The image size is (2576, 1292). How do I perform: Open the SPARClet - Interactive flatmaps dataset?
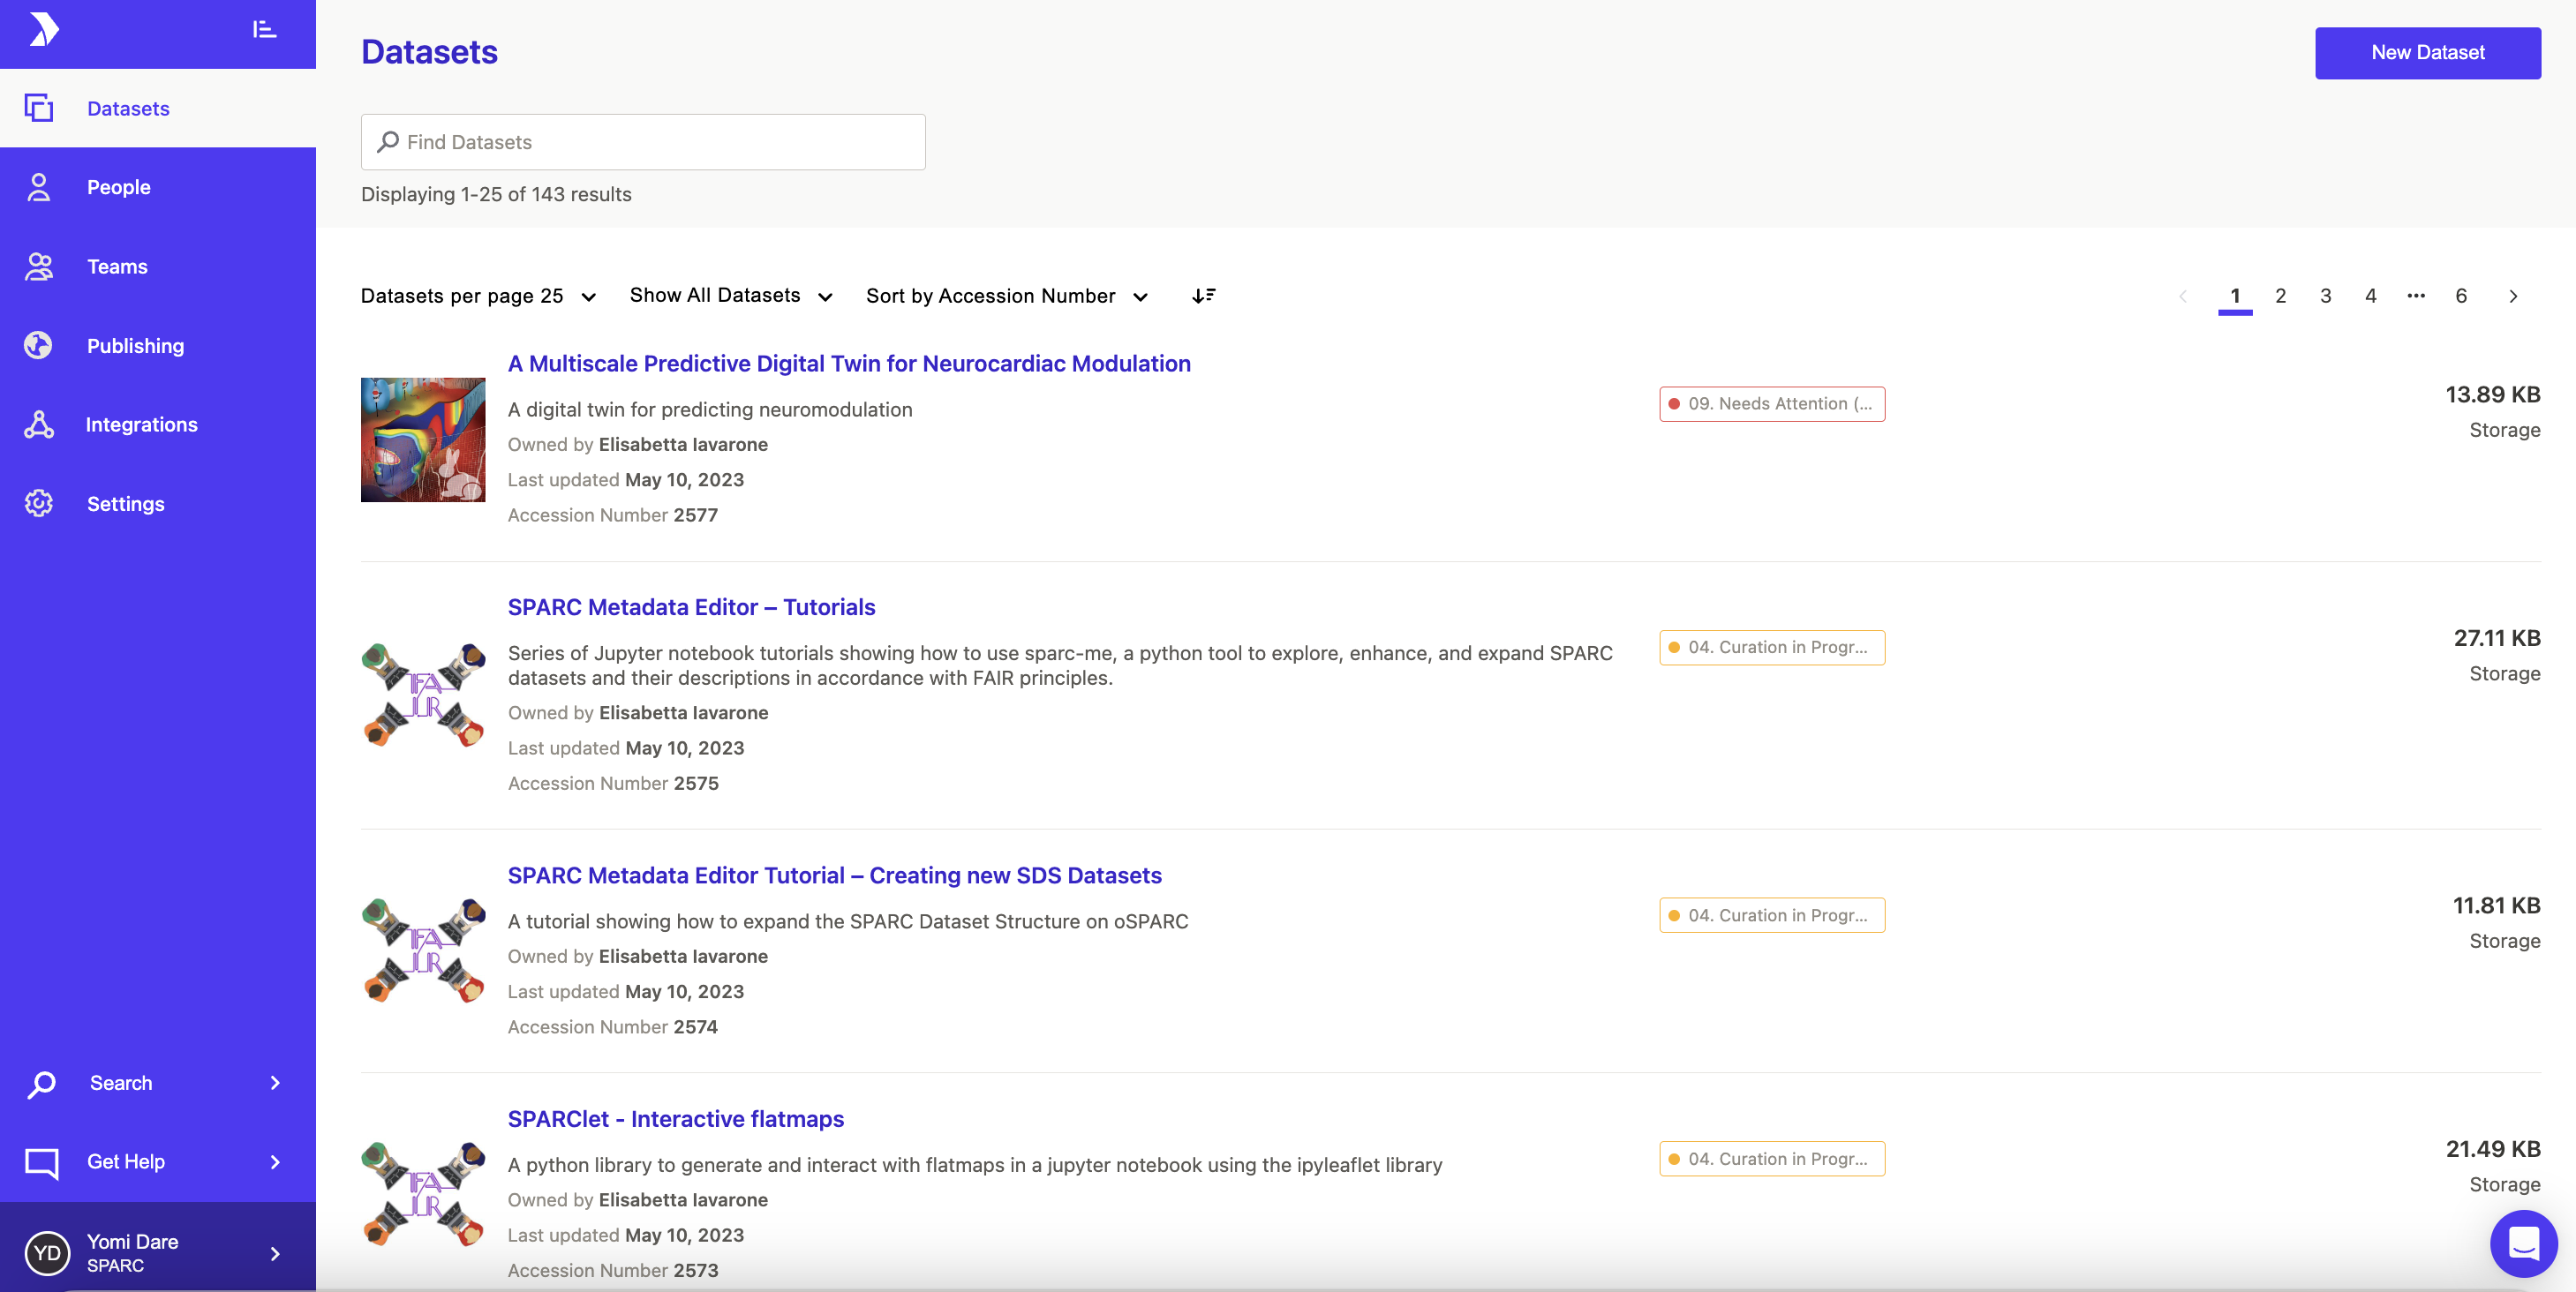675,1118
